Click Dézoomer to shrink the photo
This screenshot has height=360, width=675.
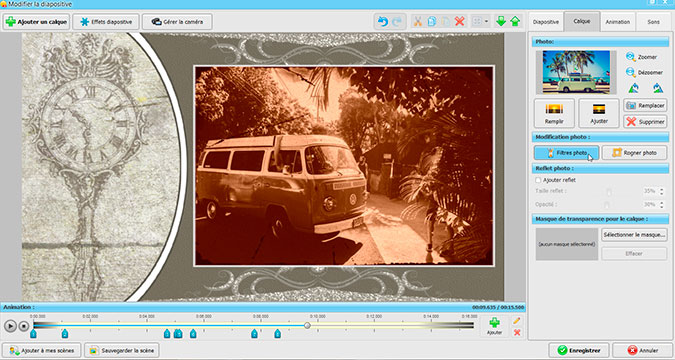pyautogui.click(x=644, y=72)
